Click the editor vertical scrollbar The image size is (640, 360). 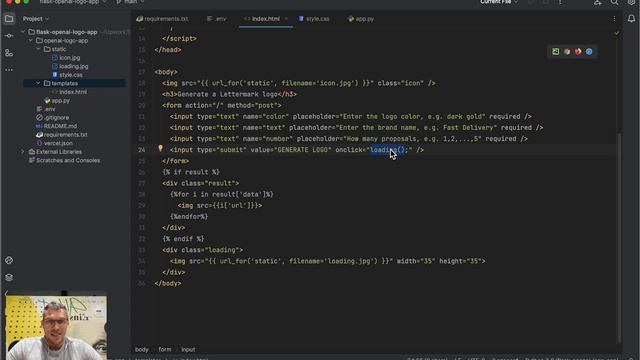(x=619, y=237)
